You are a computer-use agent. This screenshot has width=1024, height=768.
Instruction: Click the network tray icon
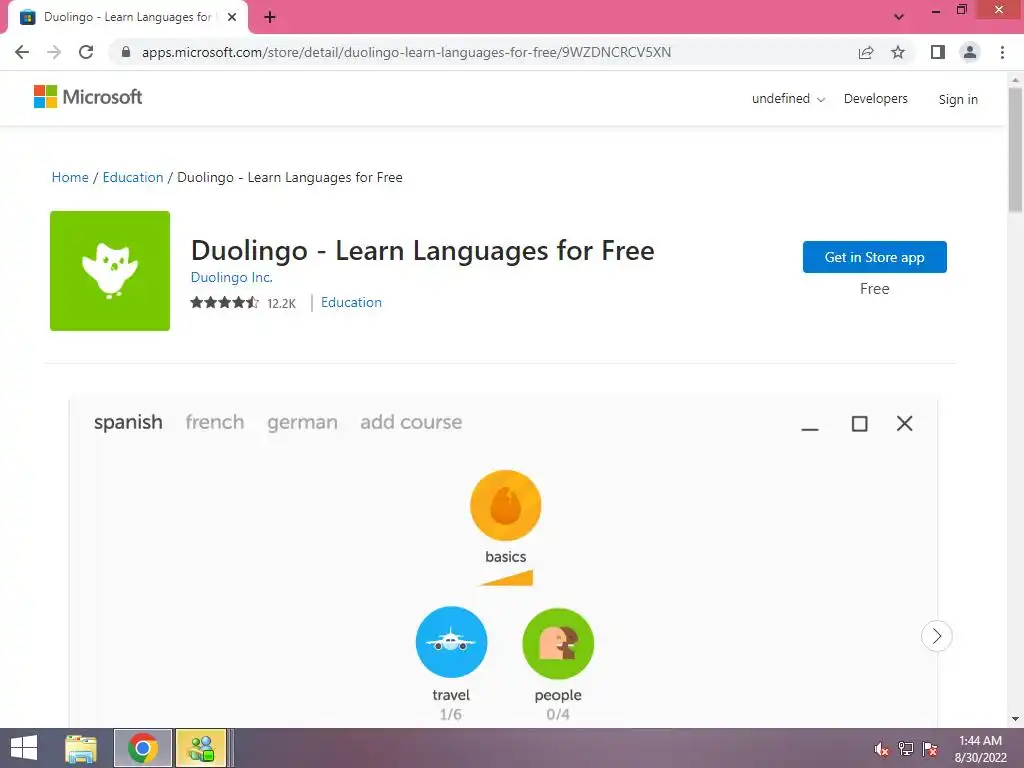[x=906, y=749]
